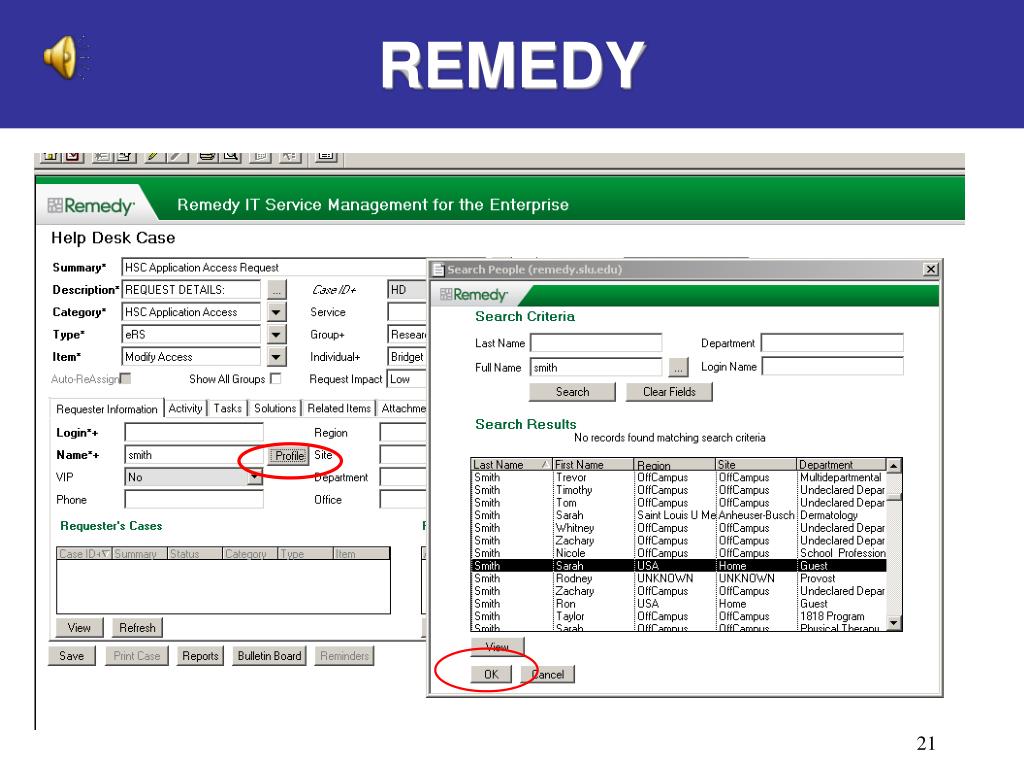Click the Case ID column header in Requester's Cases

coord(84,554)
